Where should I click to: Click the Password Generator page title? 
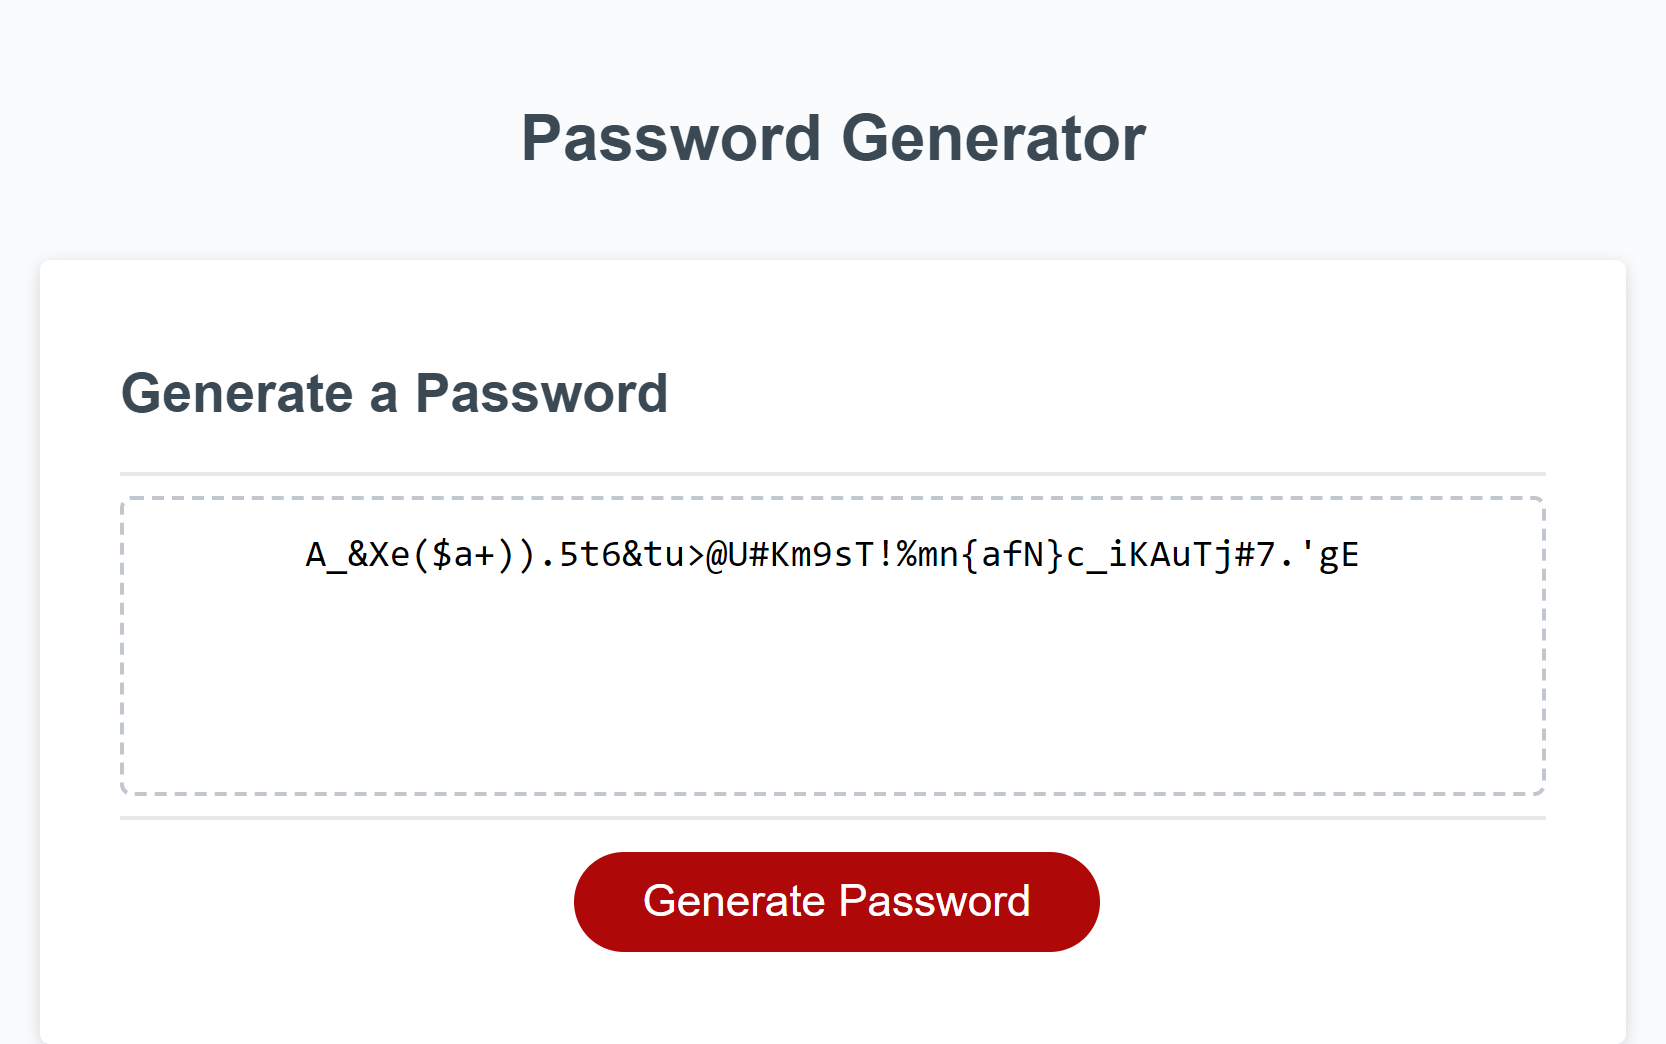[x=833, y=137]
